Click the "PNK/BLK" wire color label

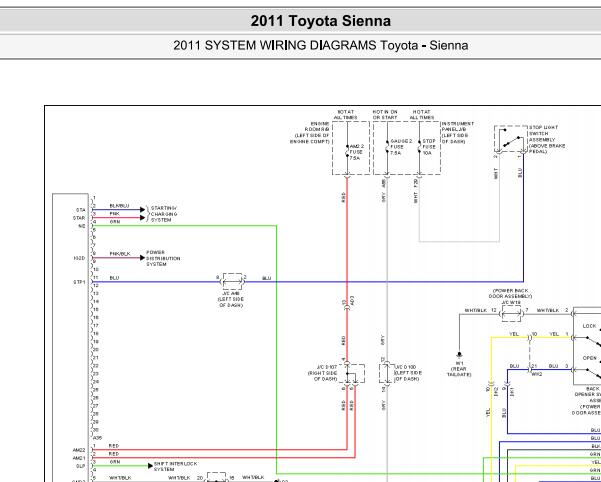coord(120,254)
